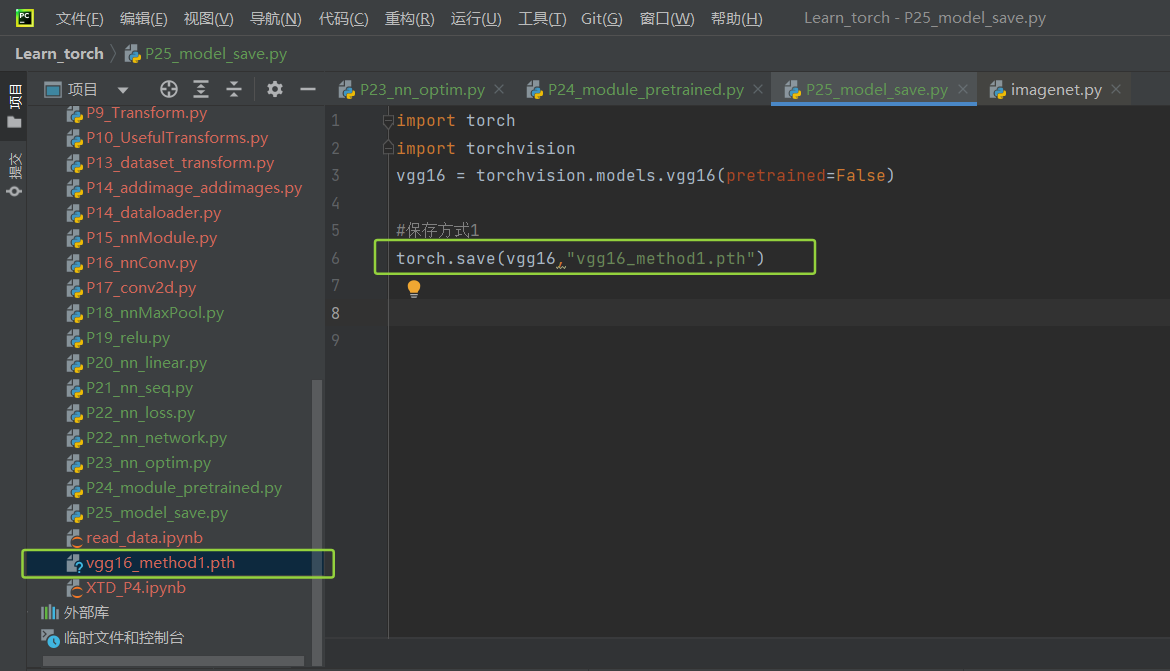1170x671 pixels.
Task: Open the 项目 view dropdown
Action: (122, 90)
